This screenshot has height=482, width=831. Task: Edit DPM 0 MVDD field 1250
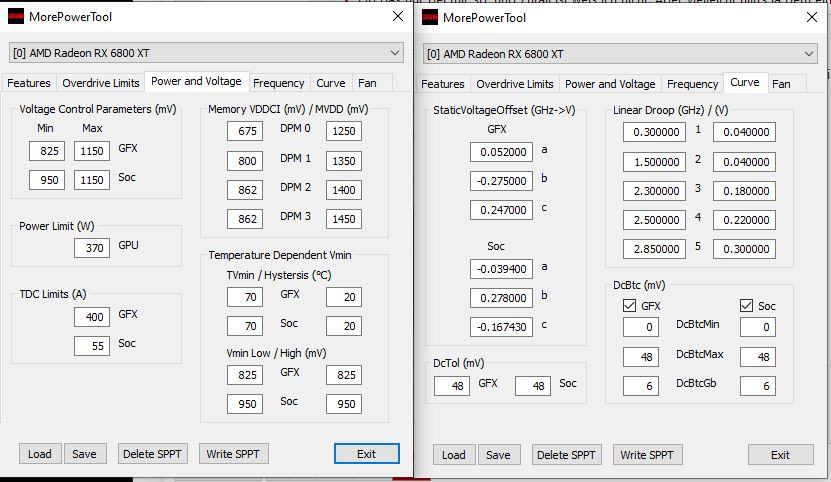point(344,131)
